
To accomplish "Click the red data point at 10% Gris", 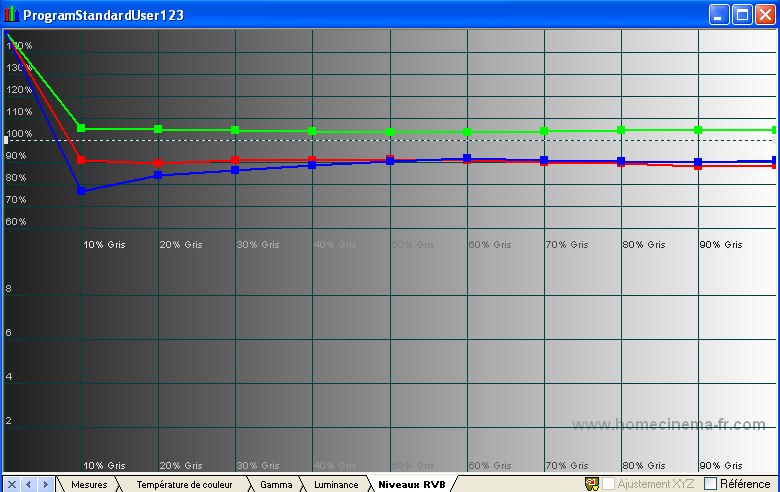I will pos(81,160).
